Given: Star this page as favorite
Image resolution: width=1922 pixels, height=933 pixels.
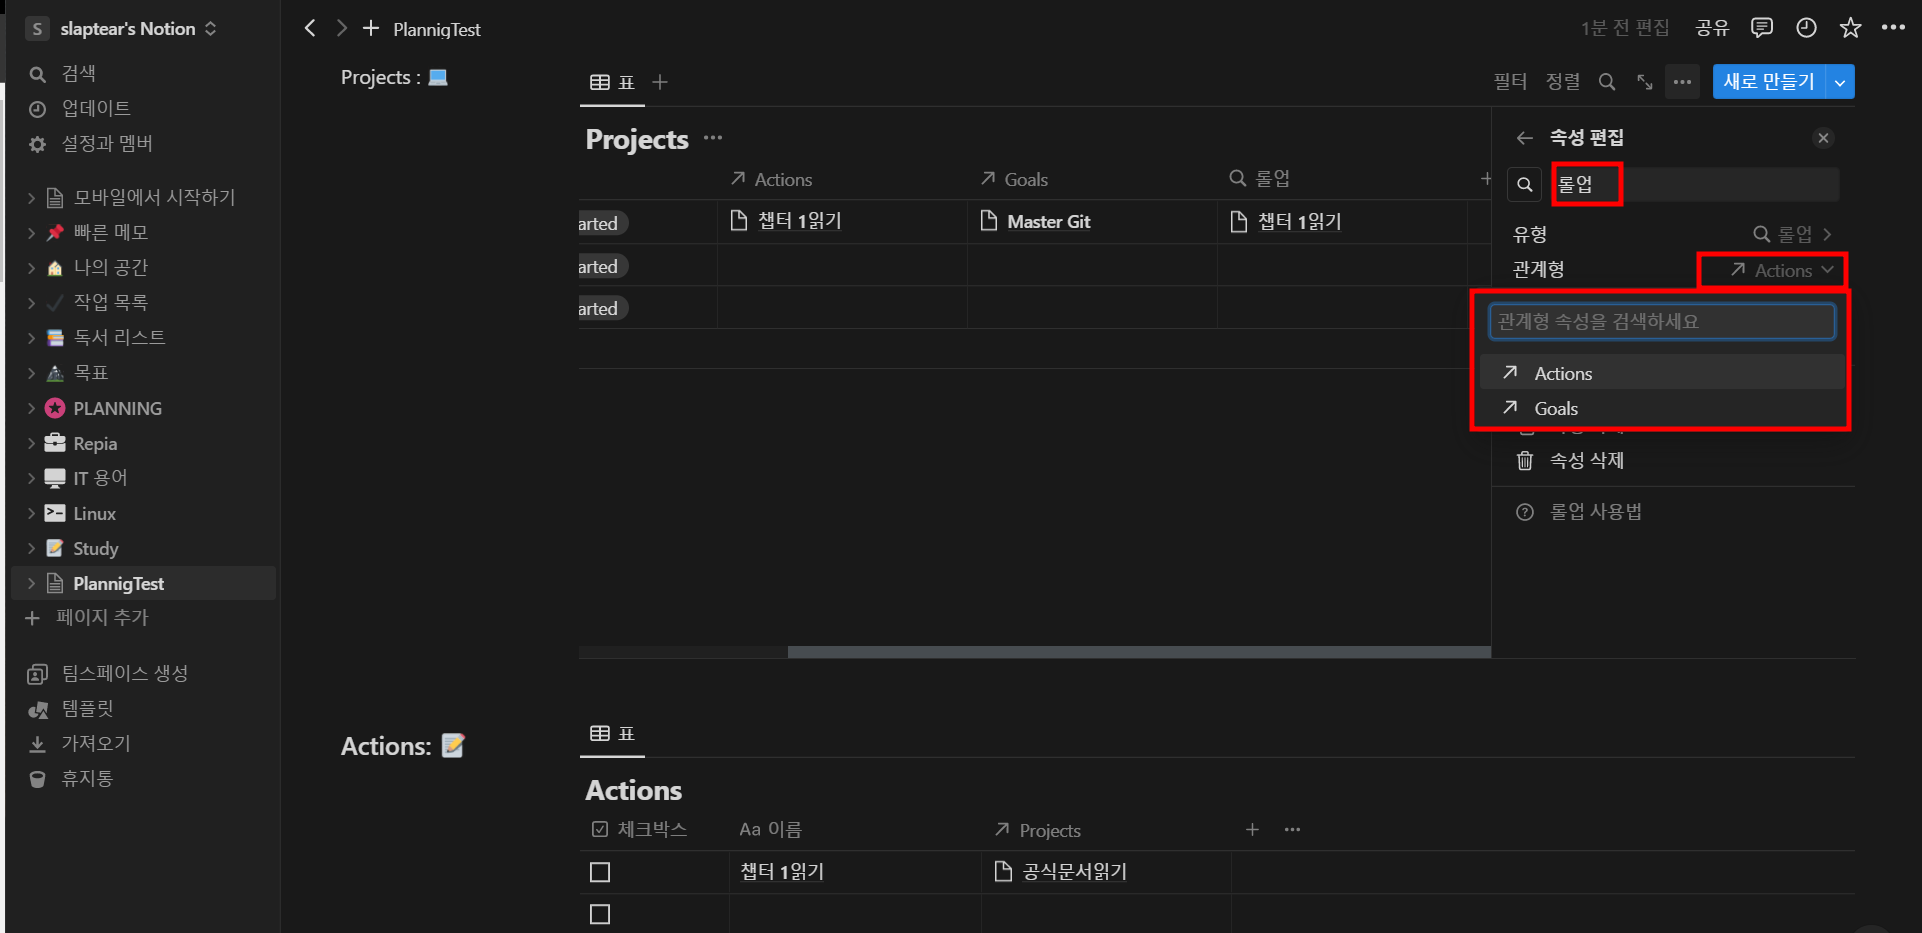Looking at the screenshot, I should (1850, 28).
